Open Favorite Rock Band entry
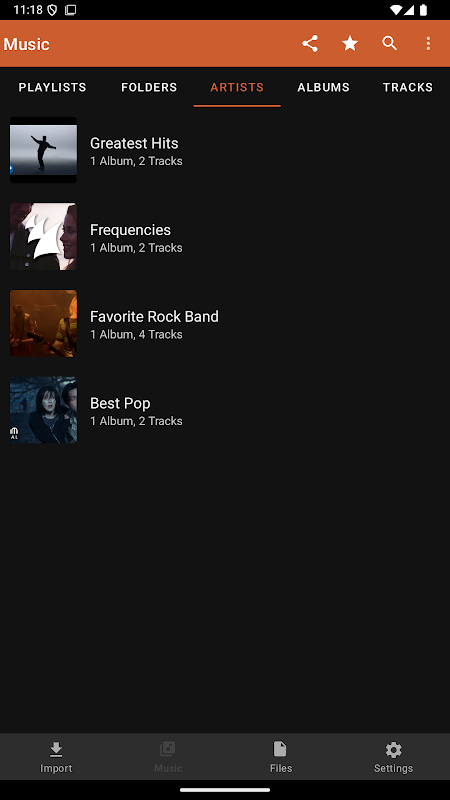Image resolution: width=450 pixels, height=800 pixels. tap(225, 323)
